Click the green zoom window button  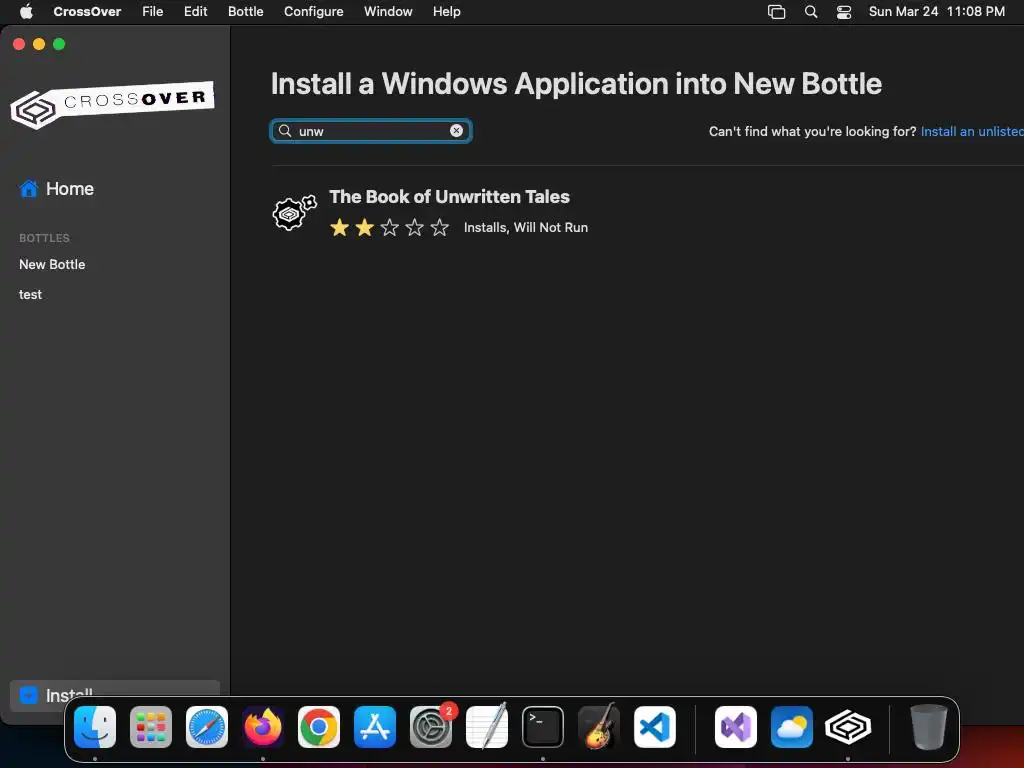coord(59,44)
